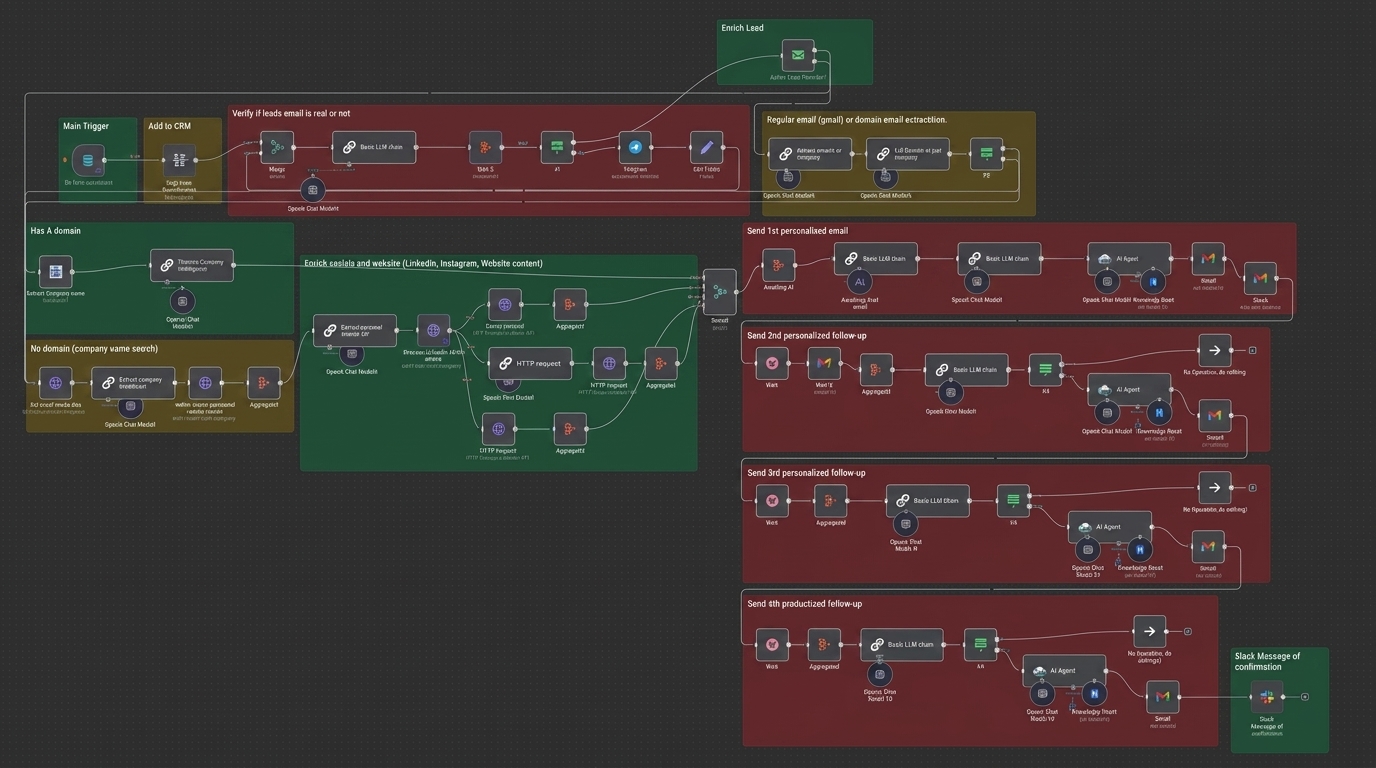Open the Slack node in 1st email section
The image size is (1376, 768).
pyautogui.click(x=1260, y=279)
